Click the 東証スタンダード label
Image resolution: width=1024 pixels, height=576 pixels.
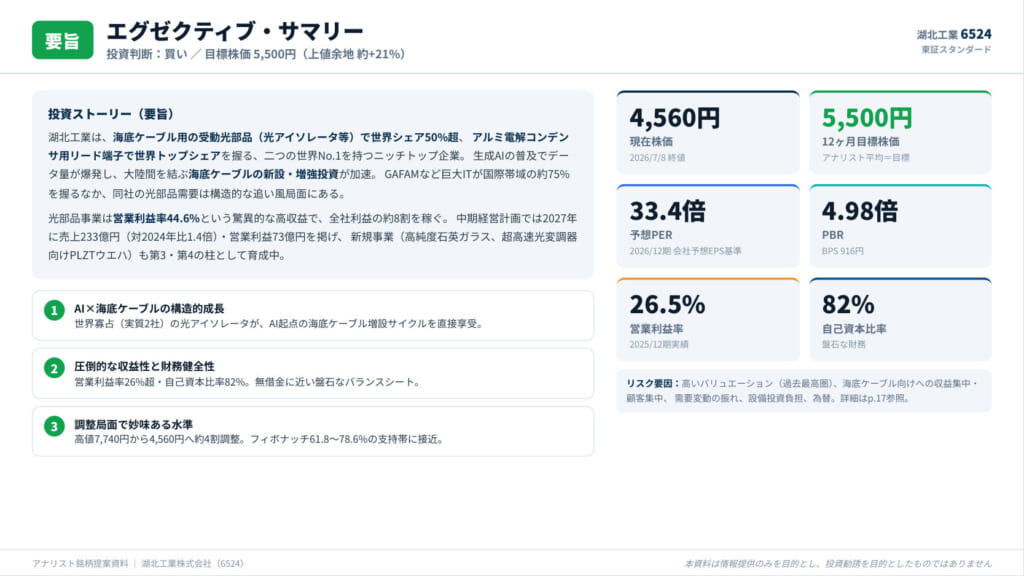coord(956,50)
